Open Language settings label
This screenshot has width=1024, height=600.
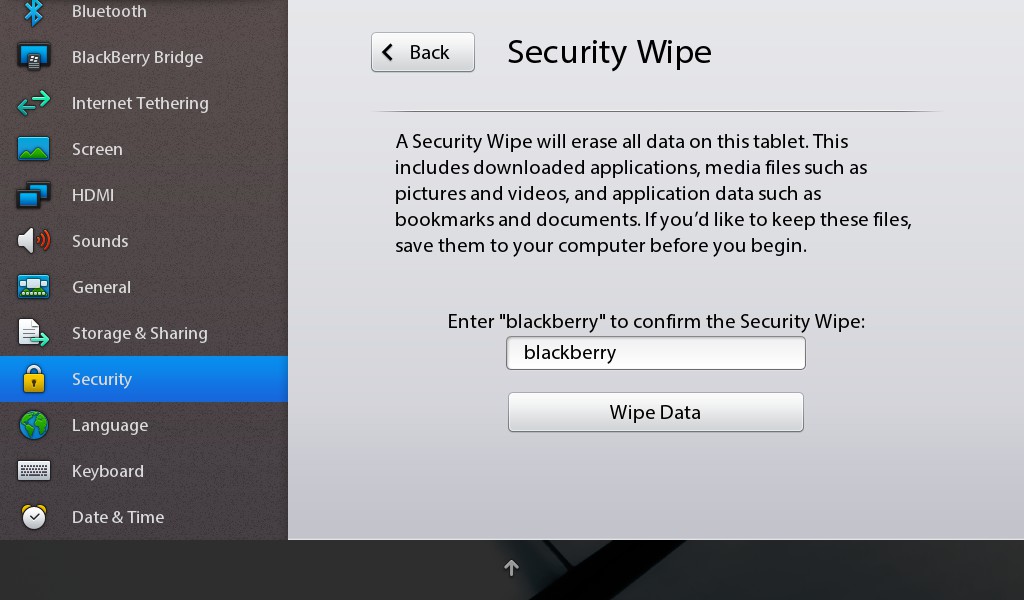click(x=110, y=426)
